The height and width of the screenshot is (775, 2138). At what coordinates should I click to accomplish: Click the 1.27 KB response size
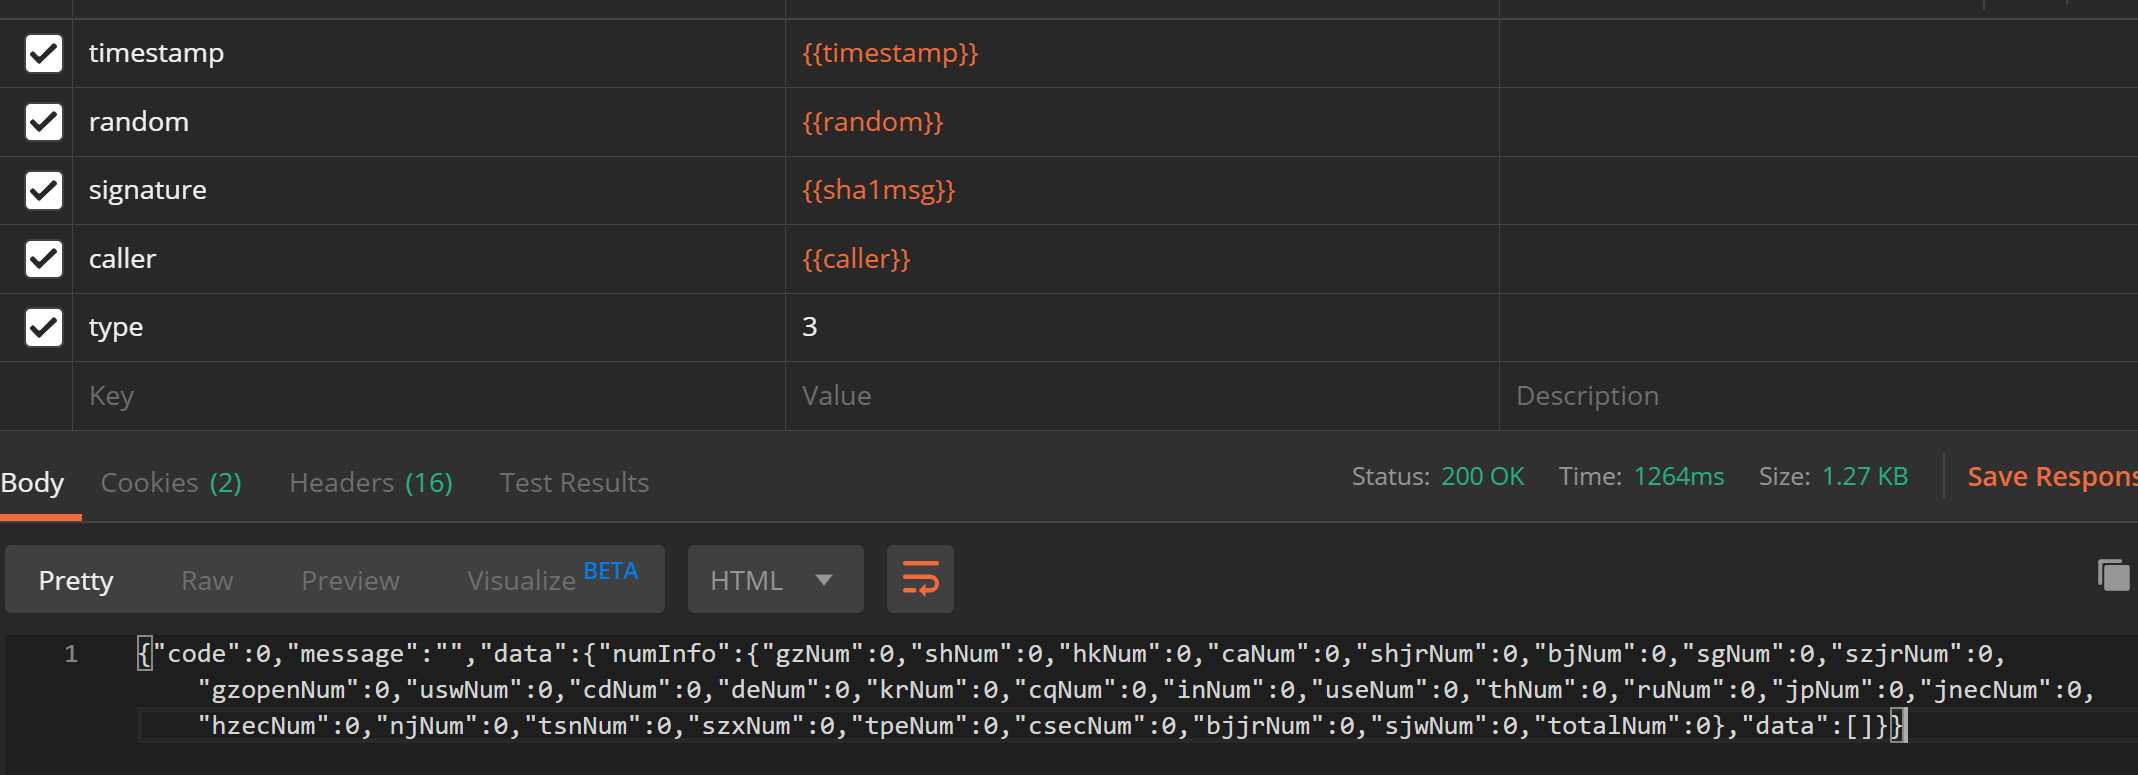tap(1865, 477)
